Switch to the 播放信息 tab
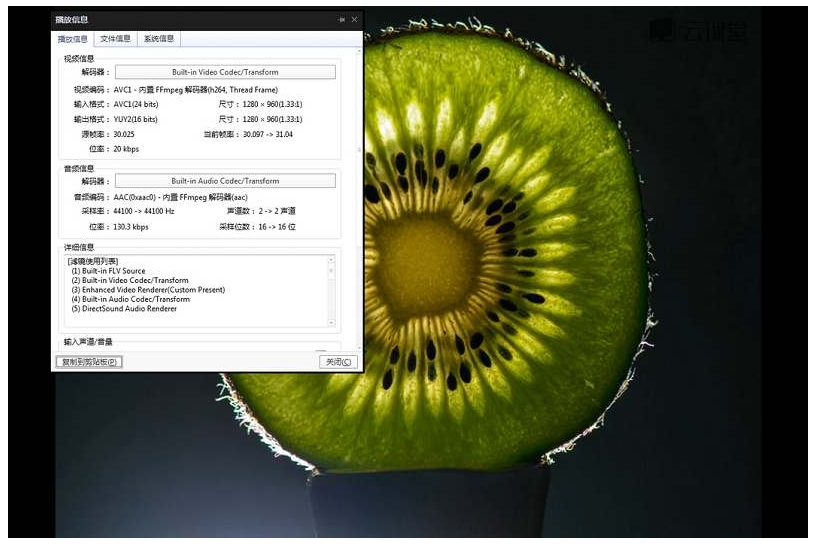The height and width of the screenshot is (550, 817). pyautogui.click(x=72, y=39)
